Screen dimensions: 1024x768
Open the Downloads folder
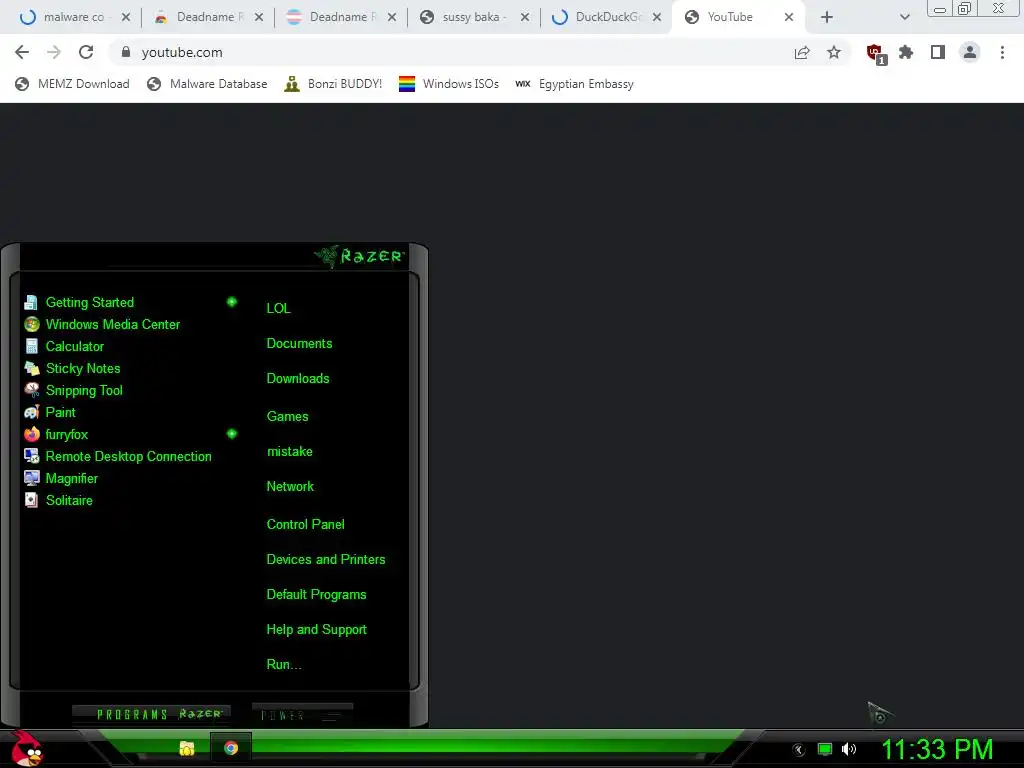(x=298, y=379)
